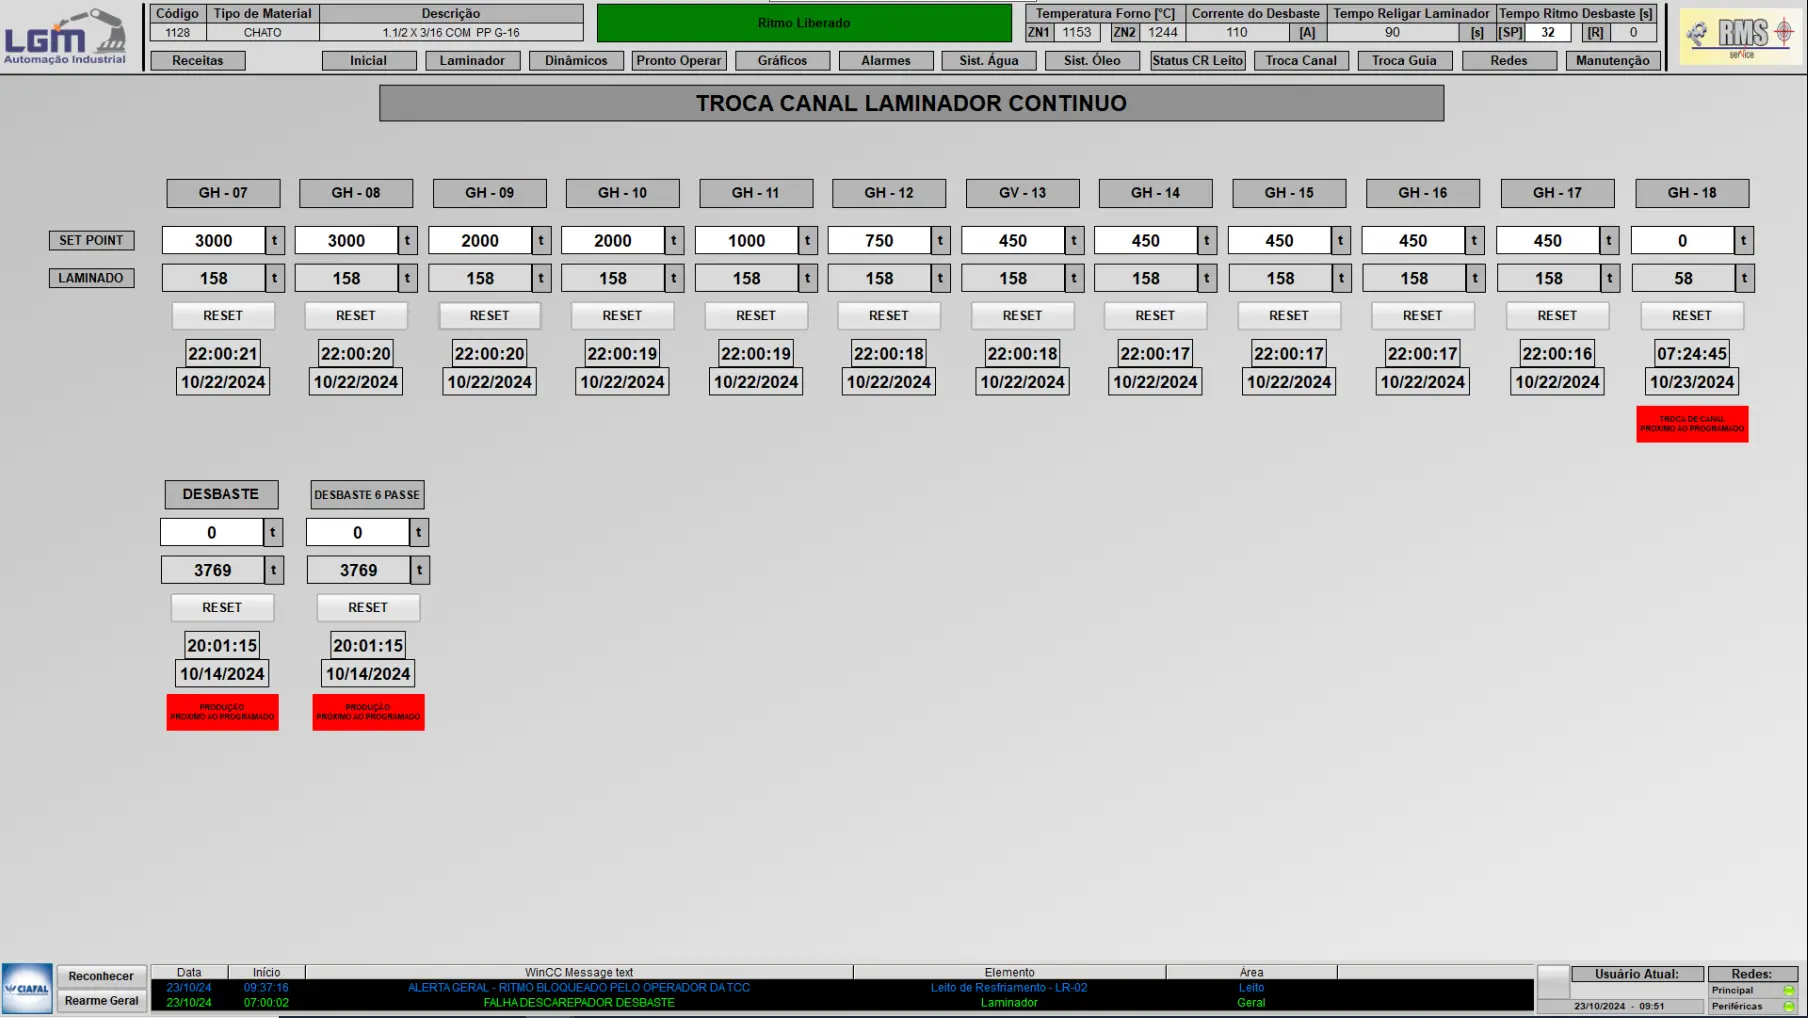Click the Principal network status indicator
This screenshot has width=1808, height=1018.
(x=1788, y=990)
